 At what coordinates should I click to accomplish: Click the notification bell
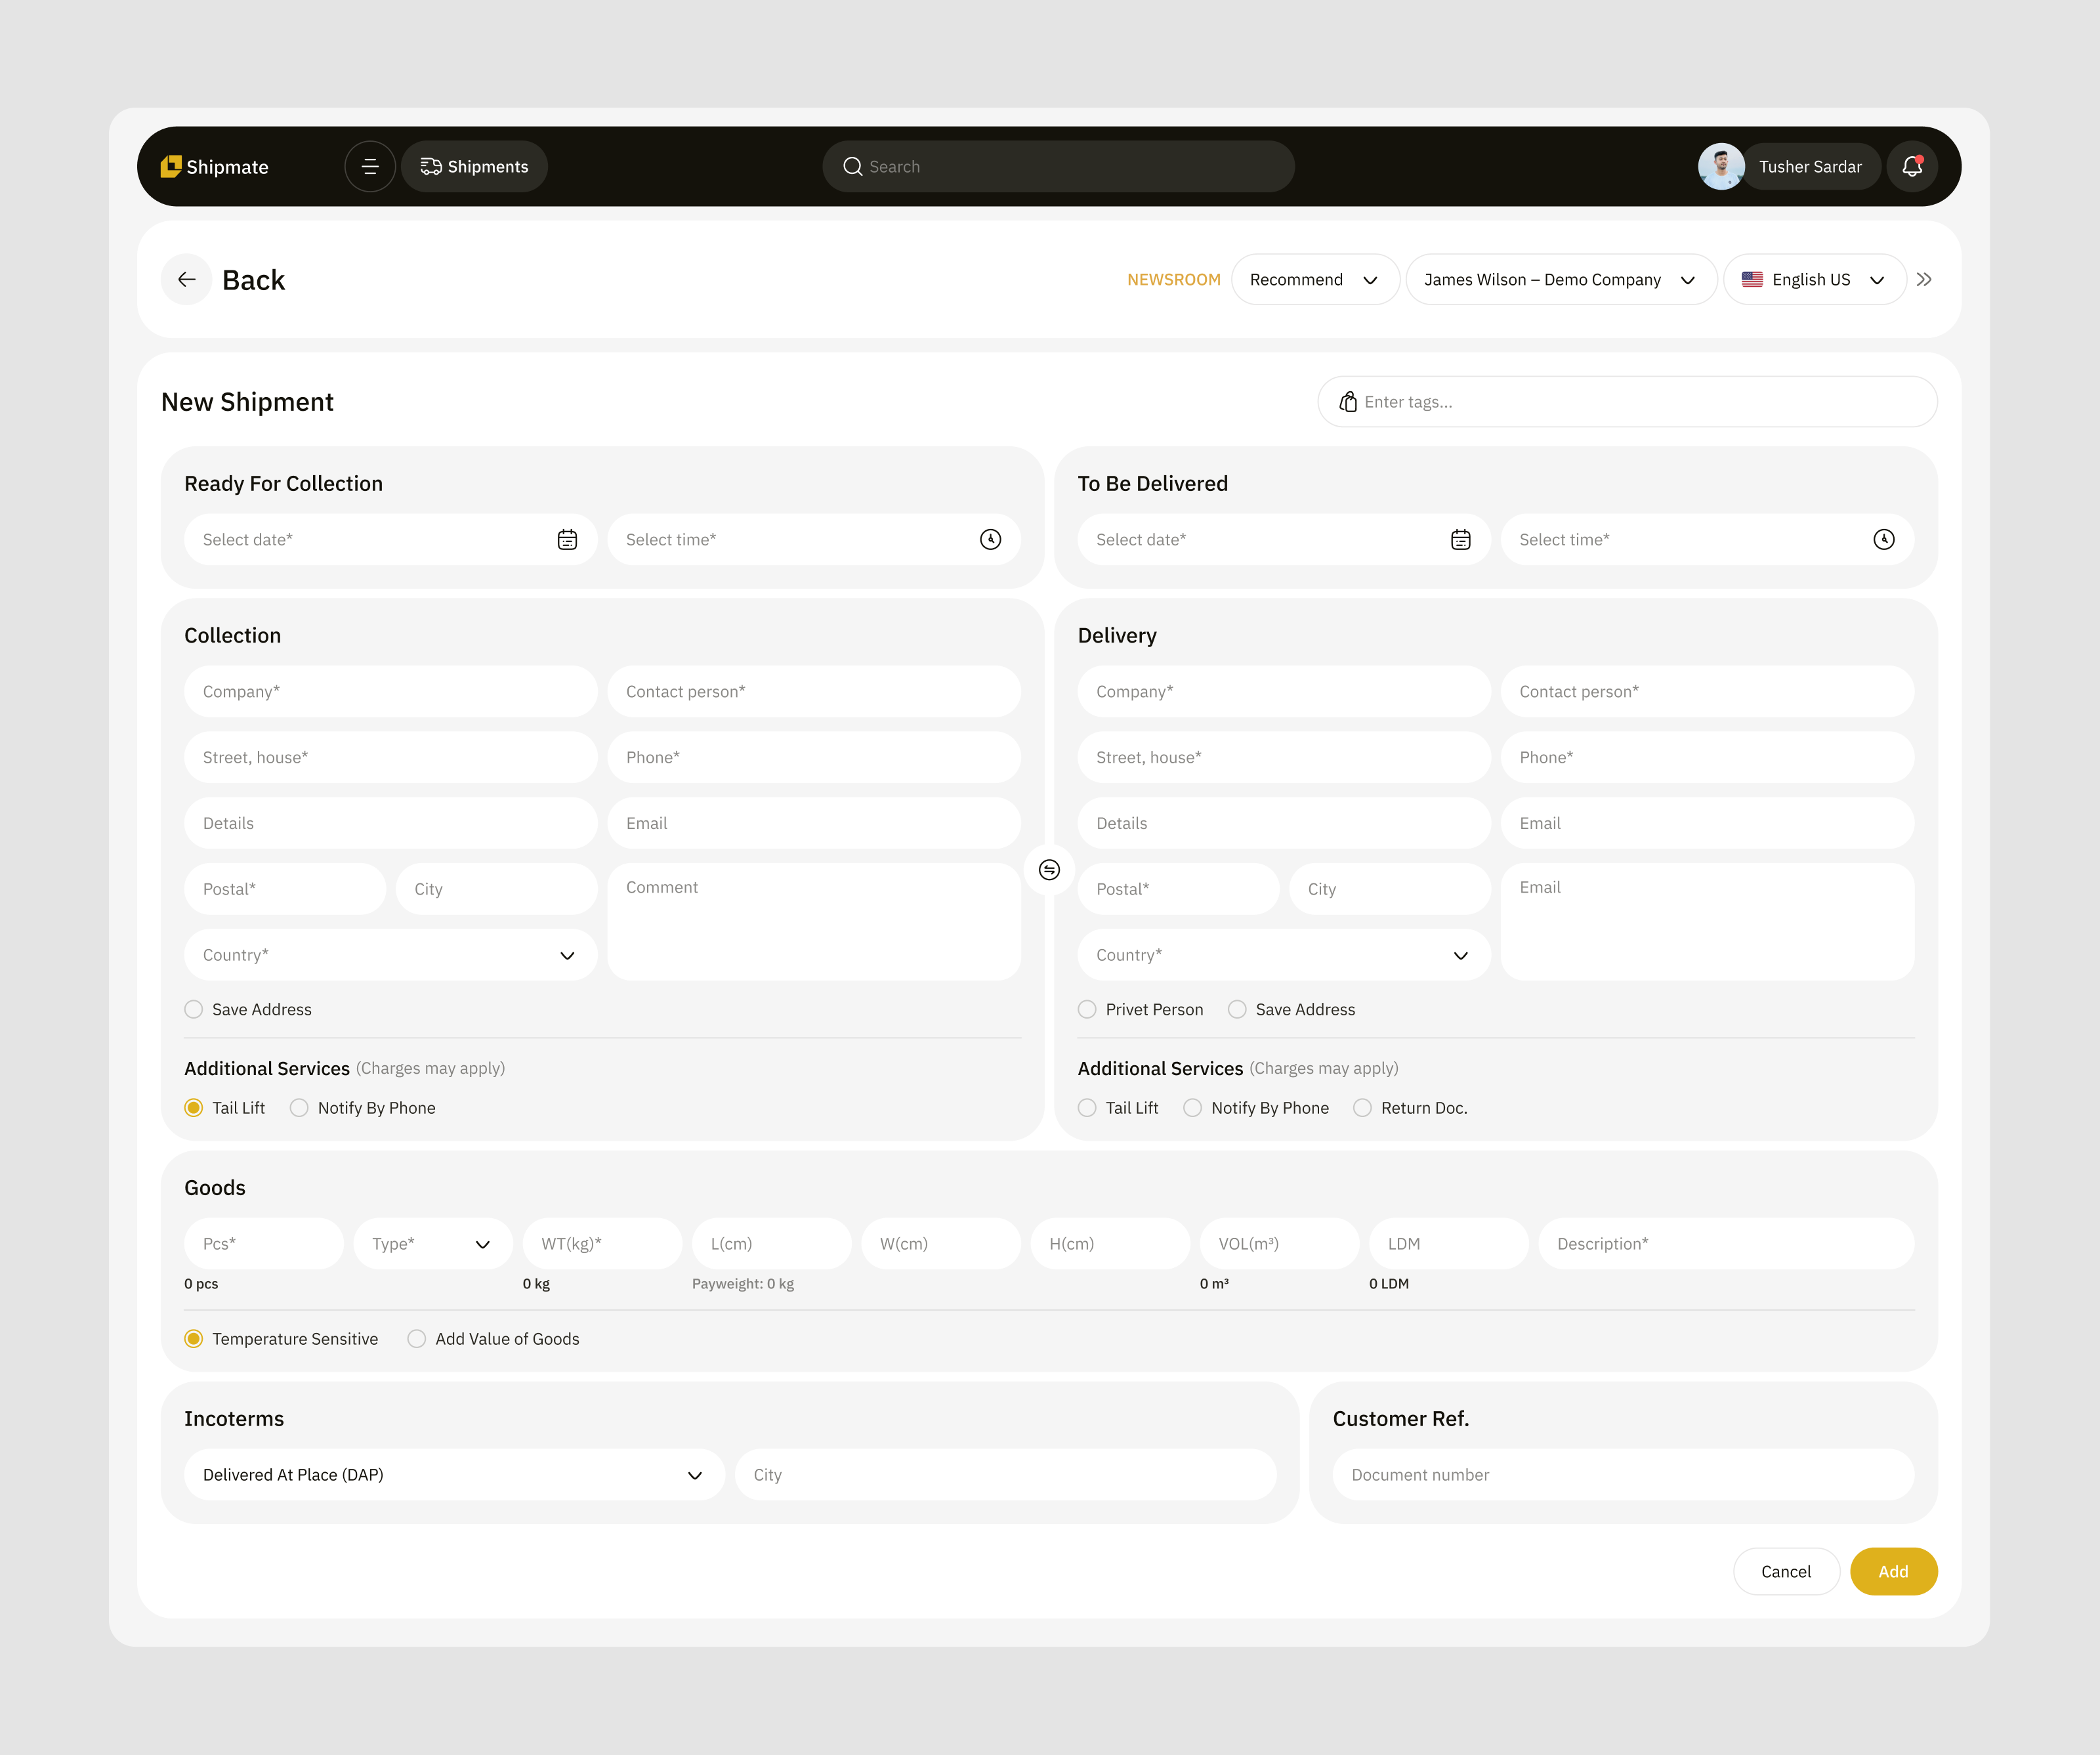coord(1912,166)
